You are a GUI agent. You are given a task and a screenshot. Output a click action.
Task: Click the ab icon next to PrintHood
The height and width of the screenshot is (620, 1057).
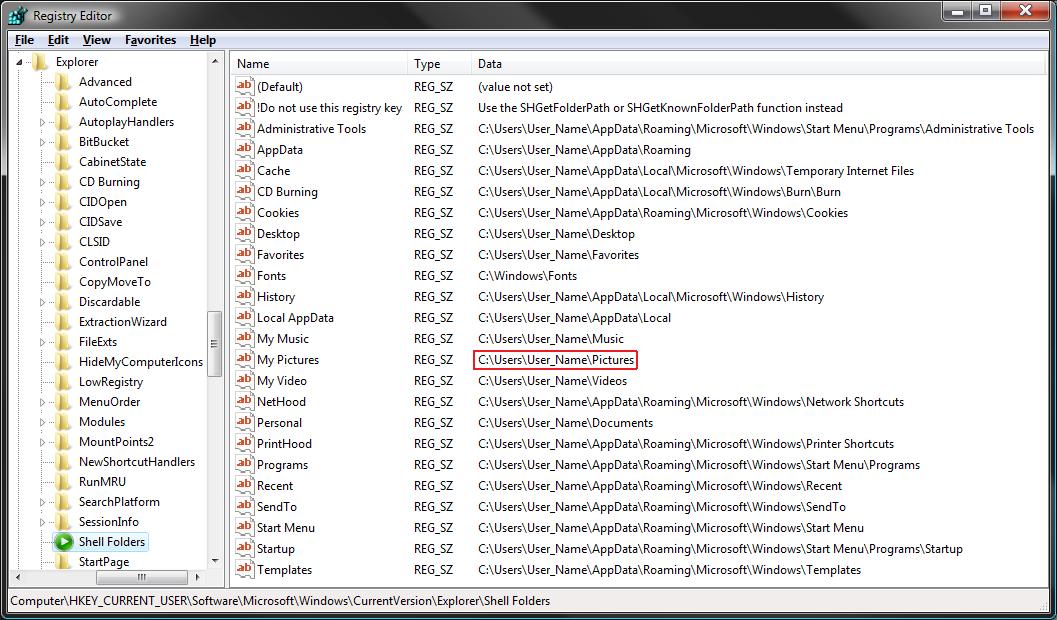pos(244,443)
